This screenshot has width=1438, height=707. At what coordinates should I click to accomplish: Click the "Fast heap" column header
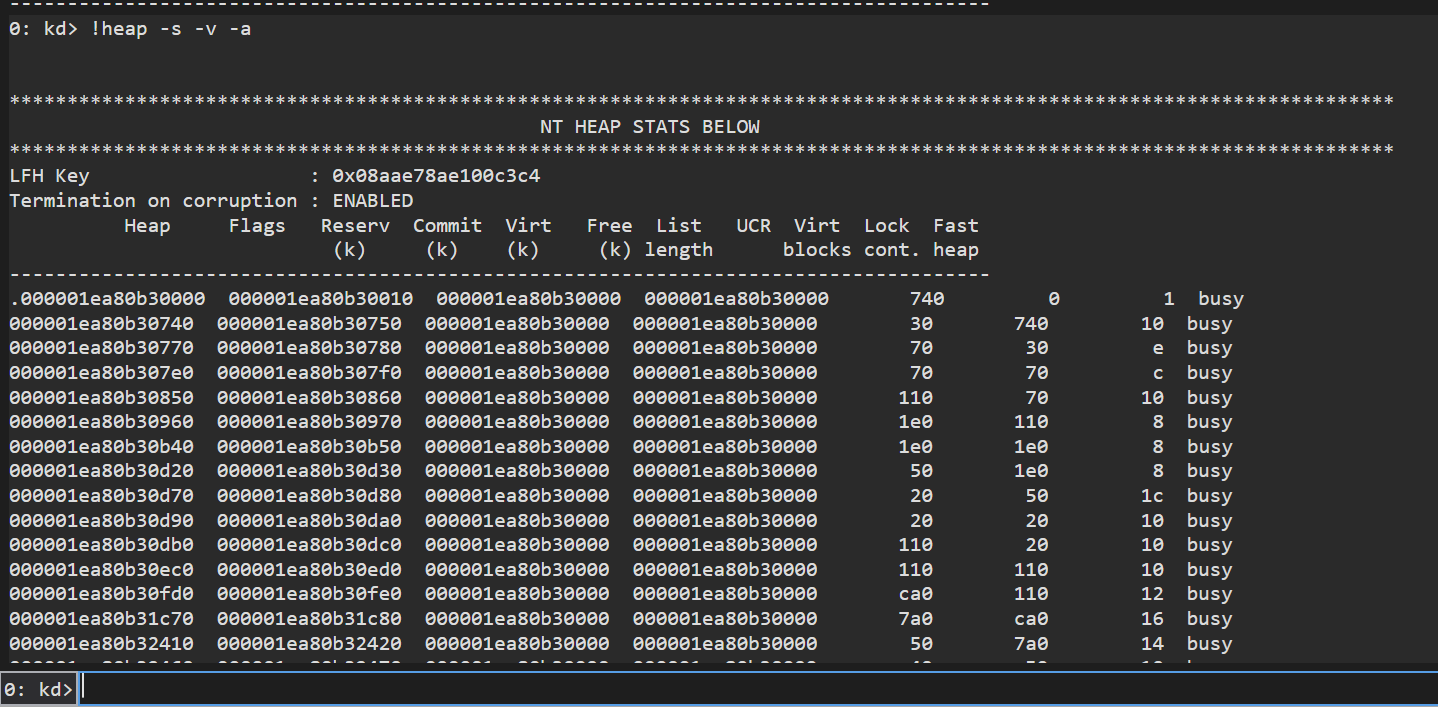[956, 238]
